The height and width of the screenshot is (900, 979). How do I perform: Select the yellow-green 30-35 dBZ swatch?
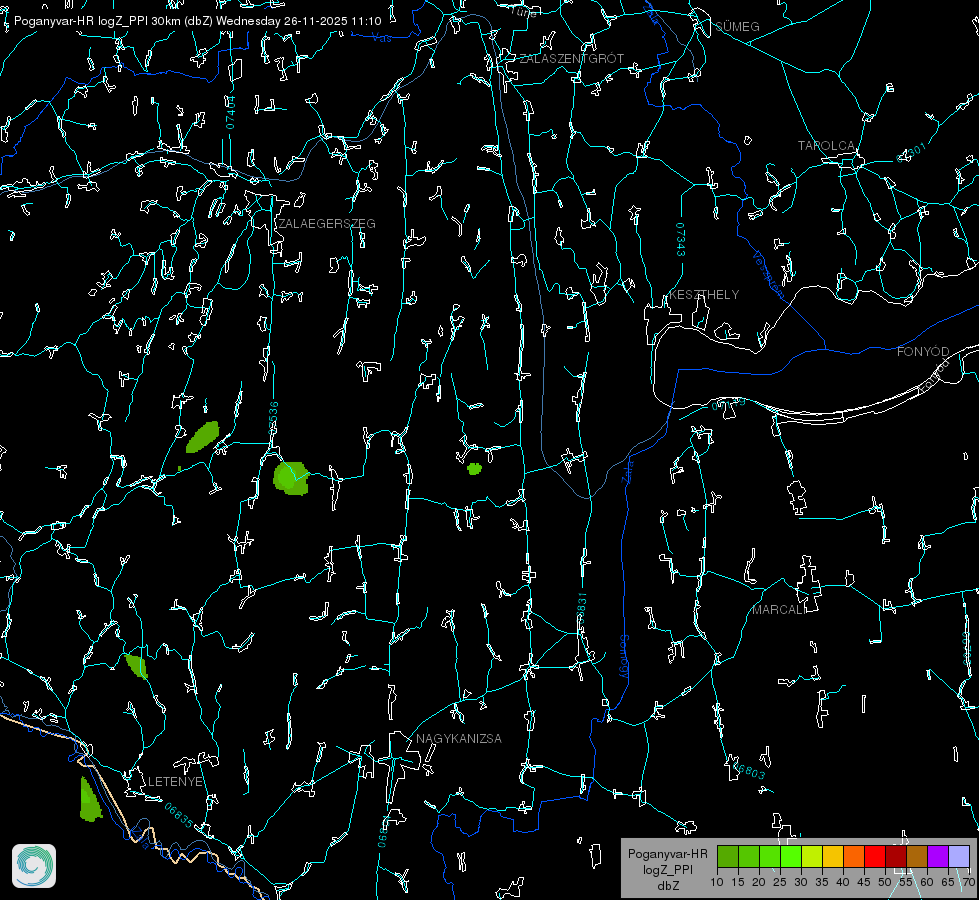[x=812, y=856]
